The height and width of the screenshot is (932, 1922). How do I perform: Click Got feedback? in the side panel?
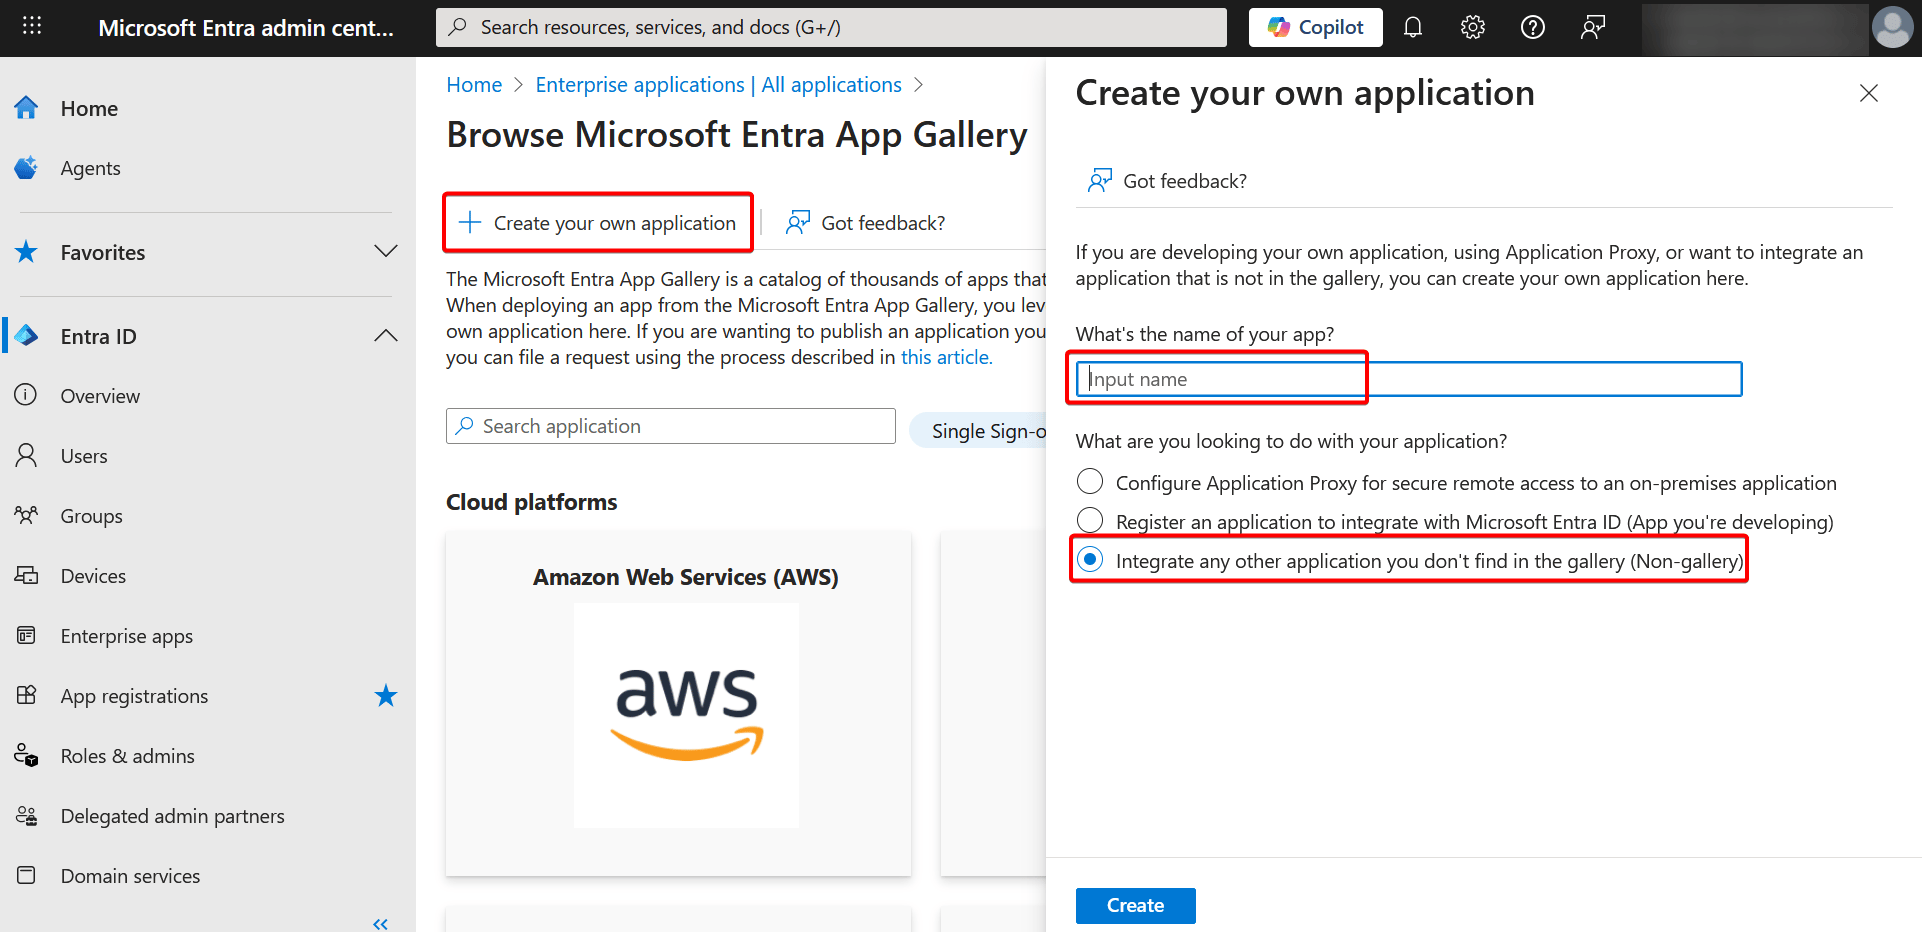coord(1168,181)
